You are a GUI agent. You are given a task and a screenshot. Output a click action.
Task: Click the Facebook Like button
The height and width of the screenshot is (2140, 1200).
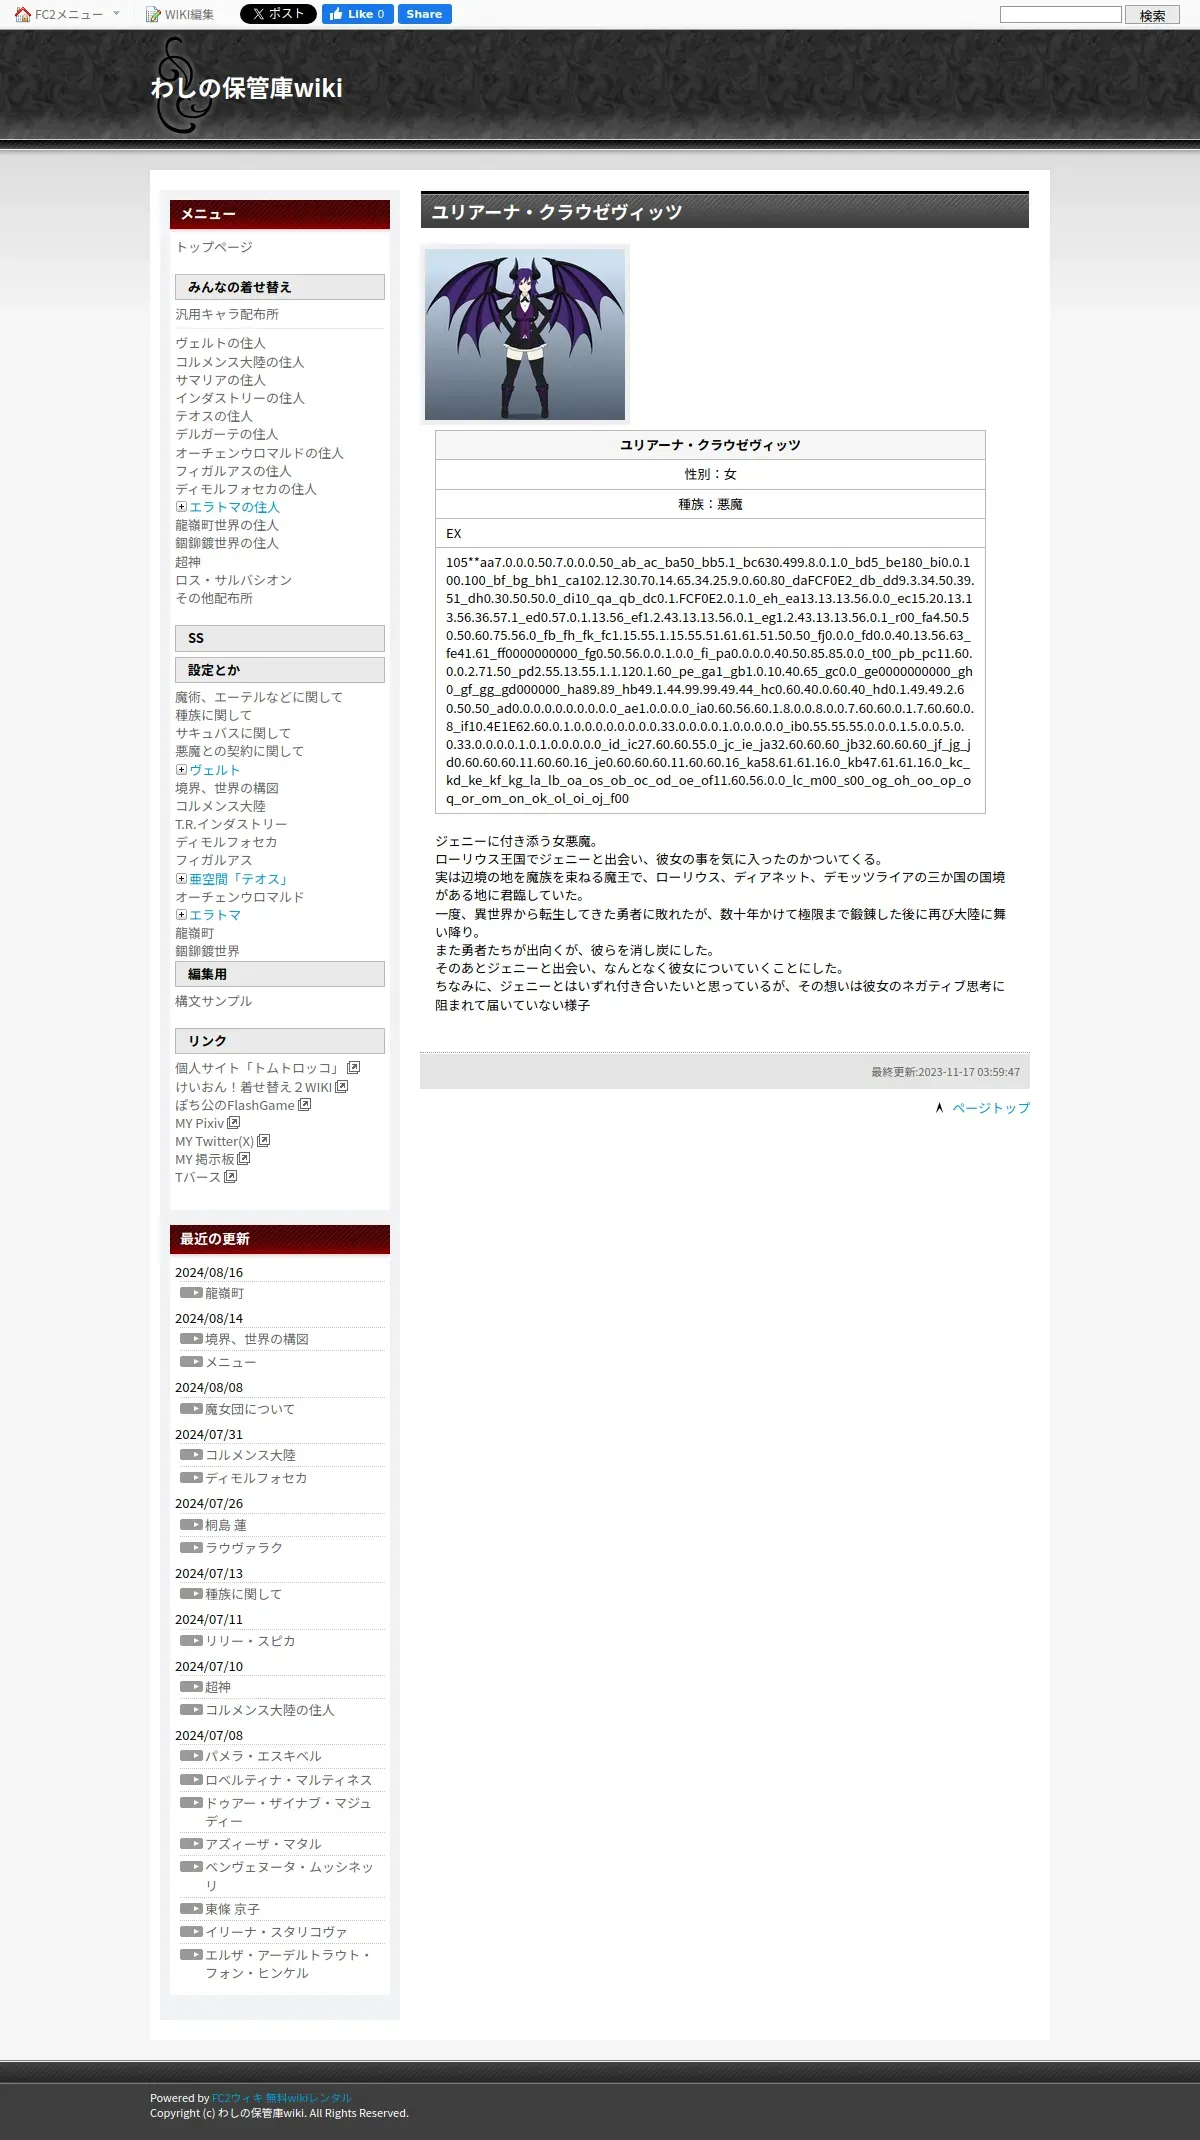(x=357, y=14)
